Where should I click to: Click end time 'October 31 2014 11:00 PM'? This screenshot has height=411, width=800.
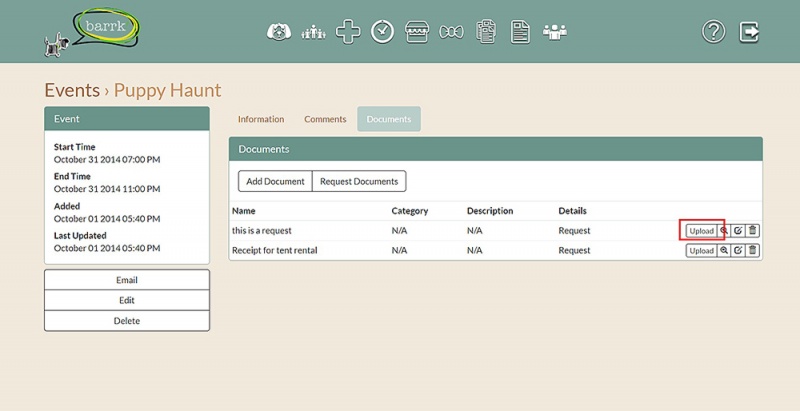pyautogui.click(x=107, y=189)
